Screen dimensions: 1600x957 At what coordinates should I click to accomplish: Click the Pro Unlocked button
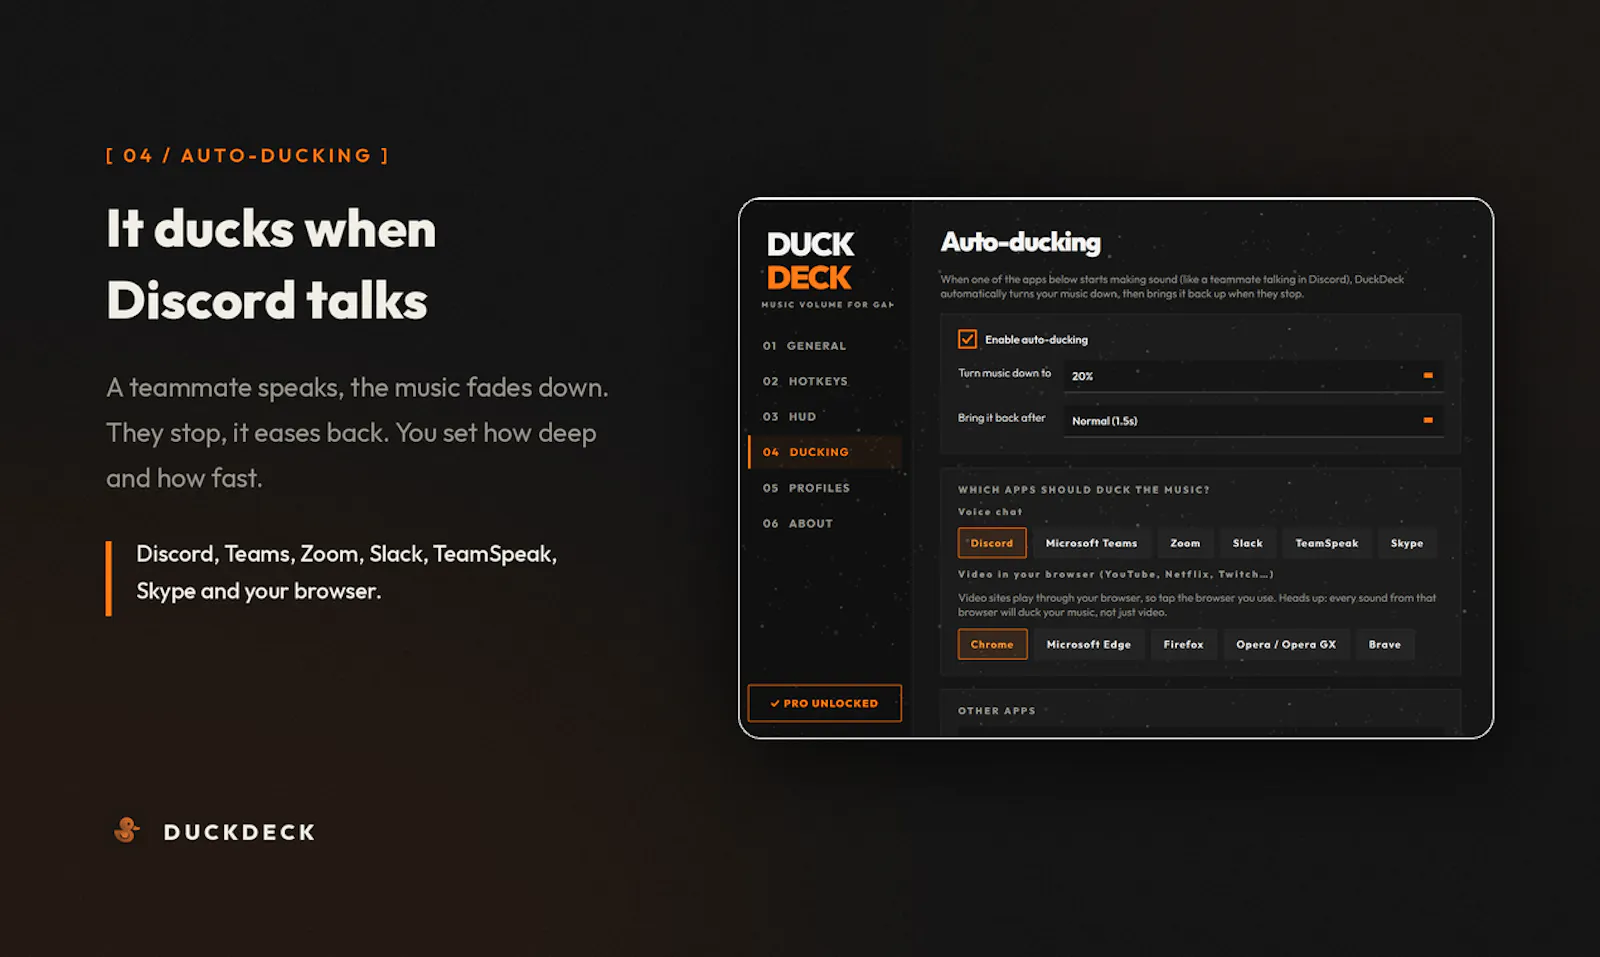[x=824, y=703]
